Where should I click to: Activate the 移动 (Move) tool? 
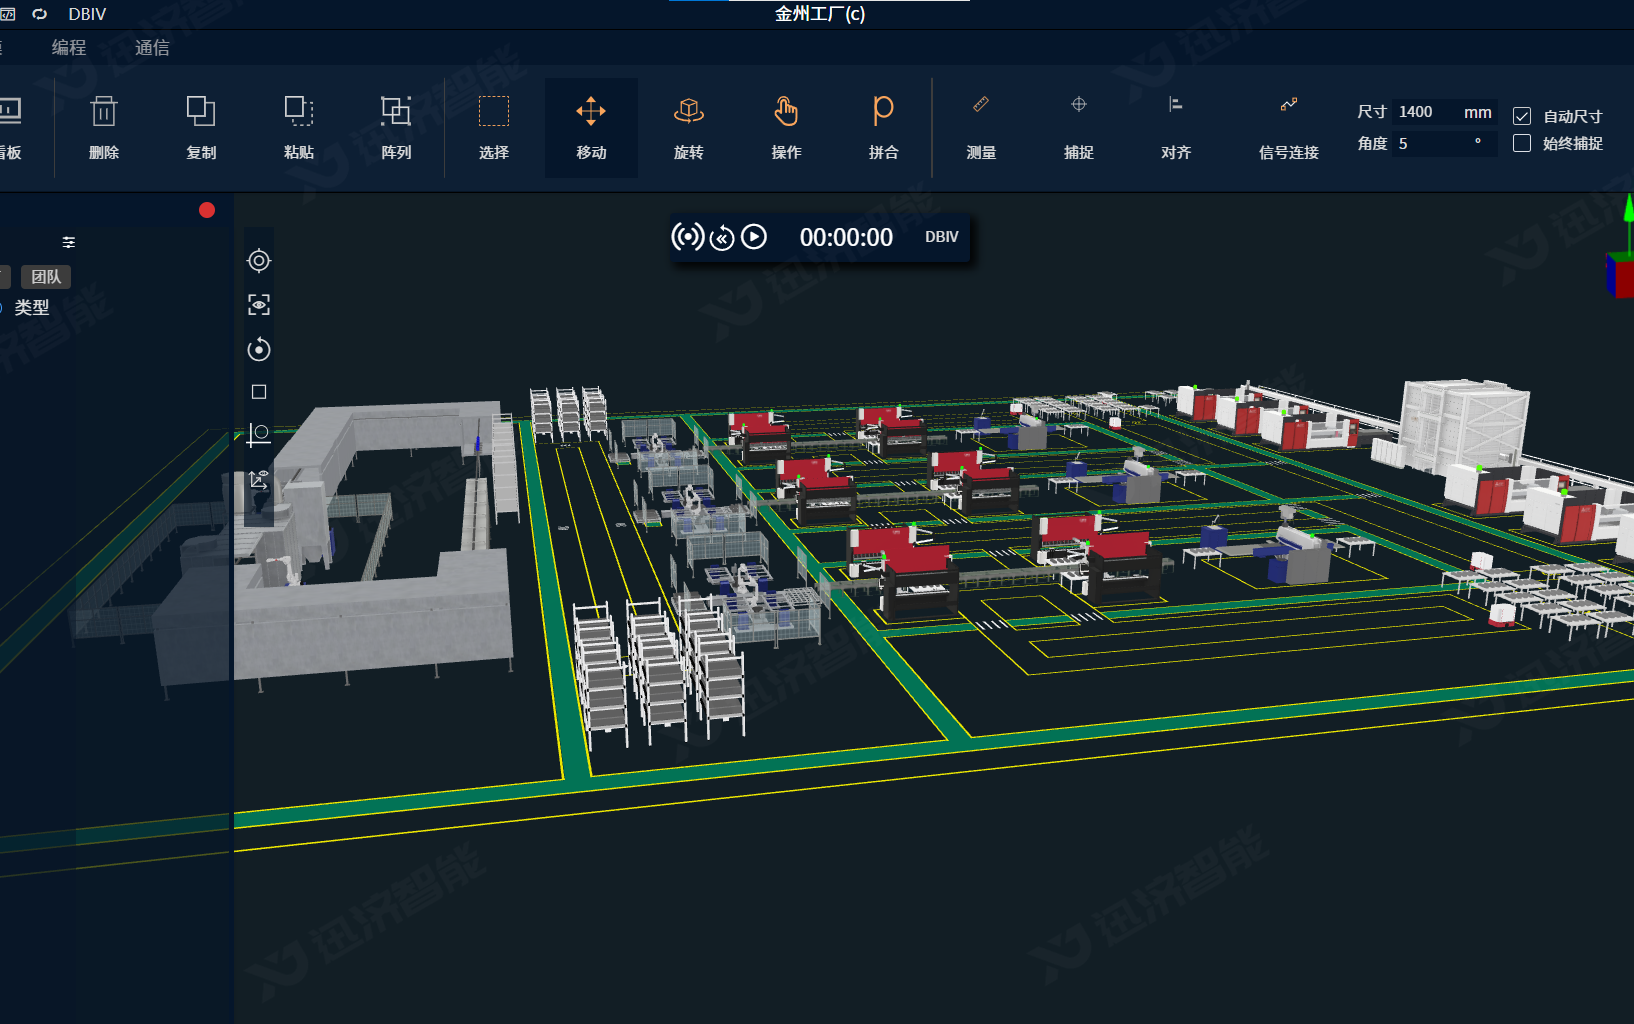coord(591,128)
